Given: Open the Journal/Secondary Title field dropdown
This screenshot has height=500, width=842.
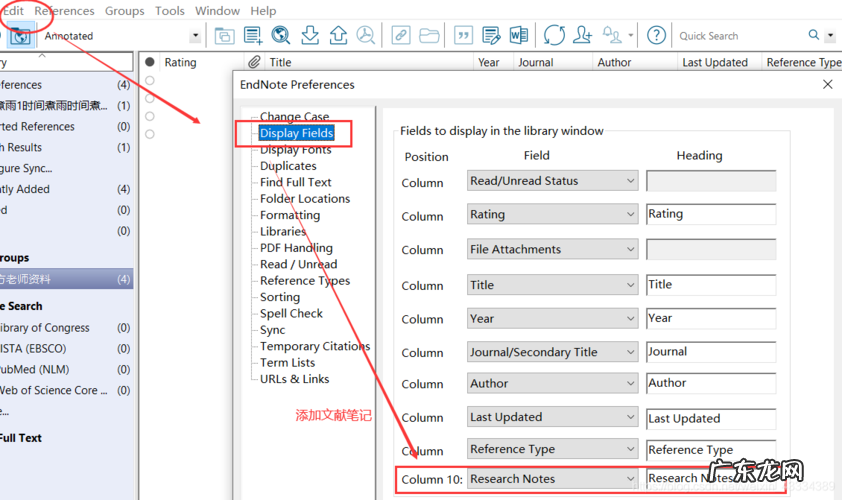Looking at the screenshot, I should [x=630, y=352].
